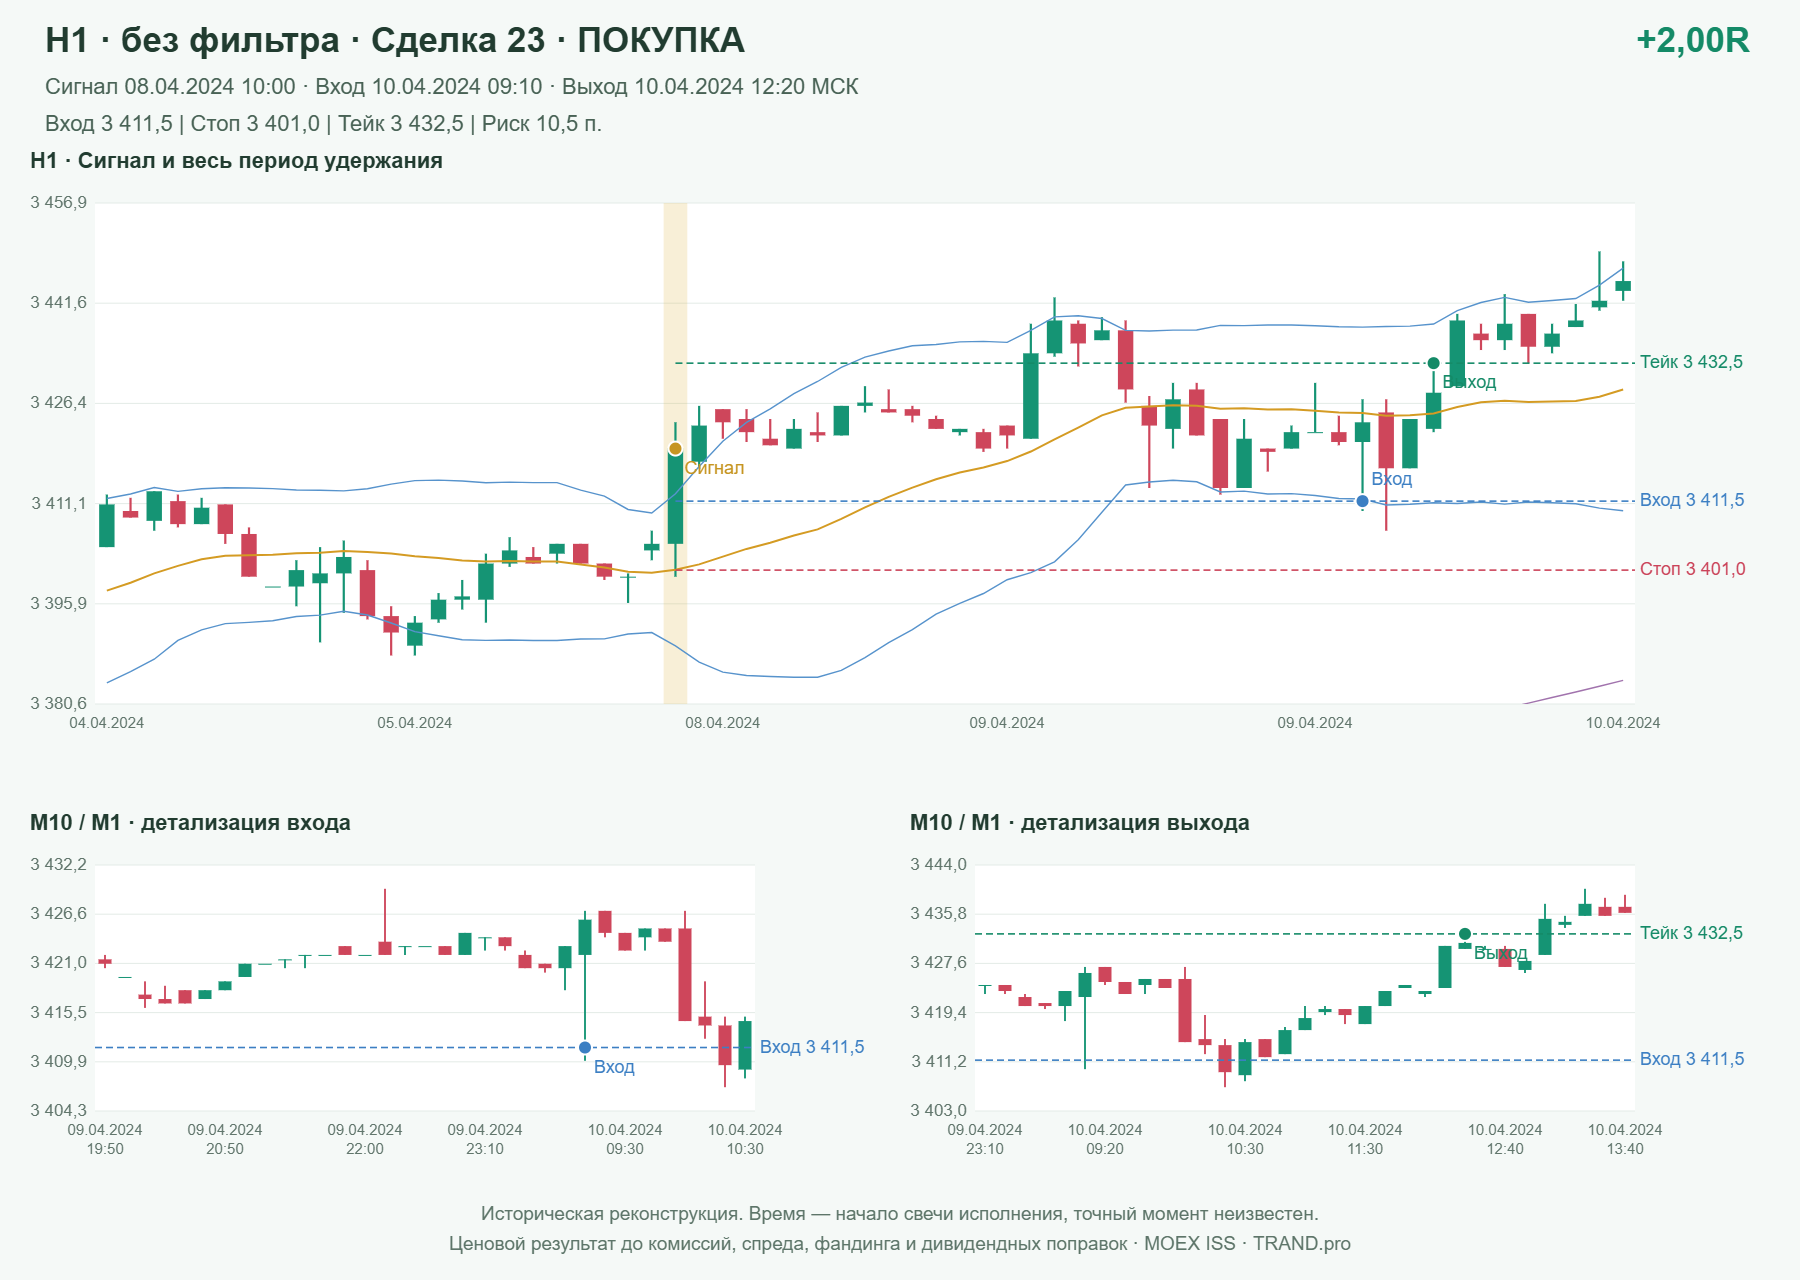Click the '10.04.2024 12:40' time label
The width and height of the screenshot is (1800, 1280).
coord(1505,1139)
